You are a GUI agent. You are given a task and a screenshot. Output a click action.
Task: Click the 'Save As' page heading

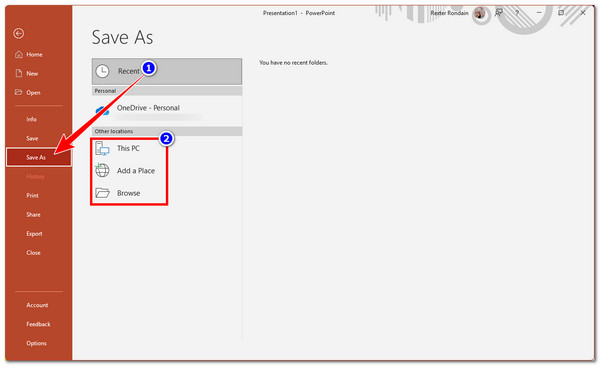tap(122, 37)
